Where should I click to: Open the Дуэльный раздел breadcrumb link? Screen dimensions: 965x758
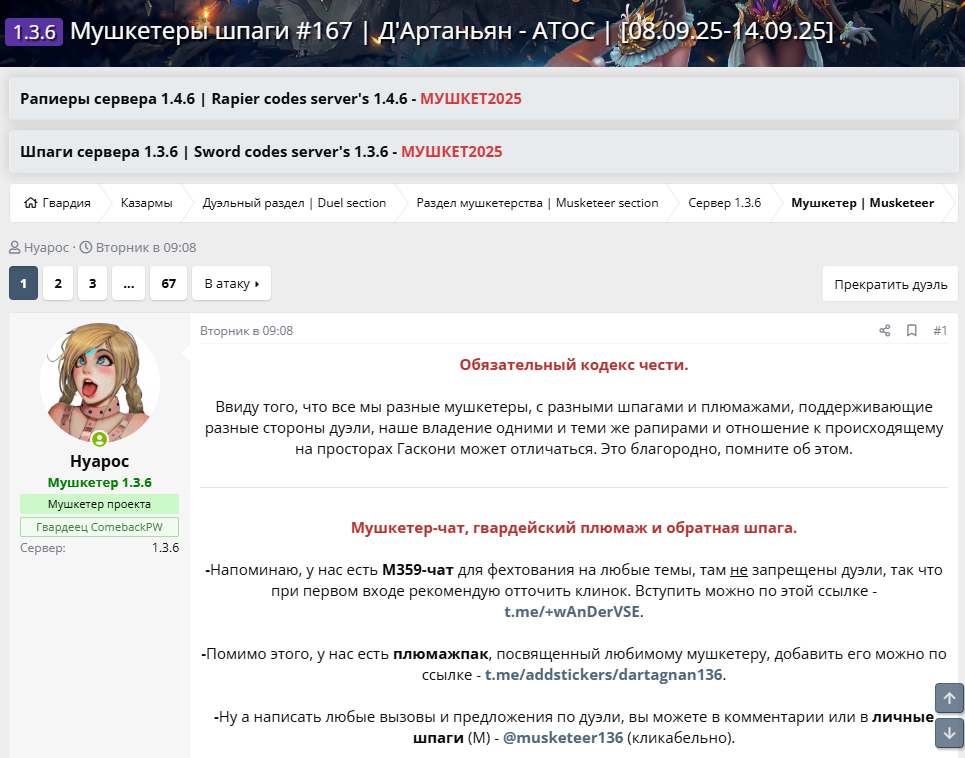click(x=294, y=203)
